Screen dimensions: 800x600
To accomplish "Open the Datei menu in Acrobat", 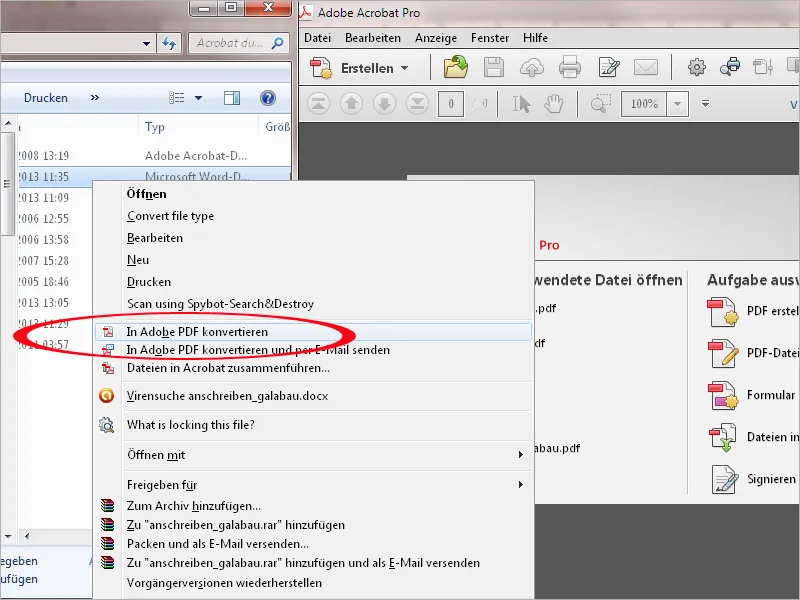I will [317, 38].
